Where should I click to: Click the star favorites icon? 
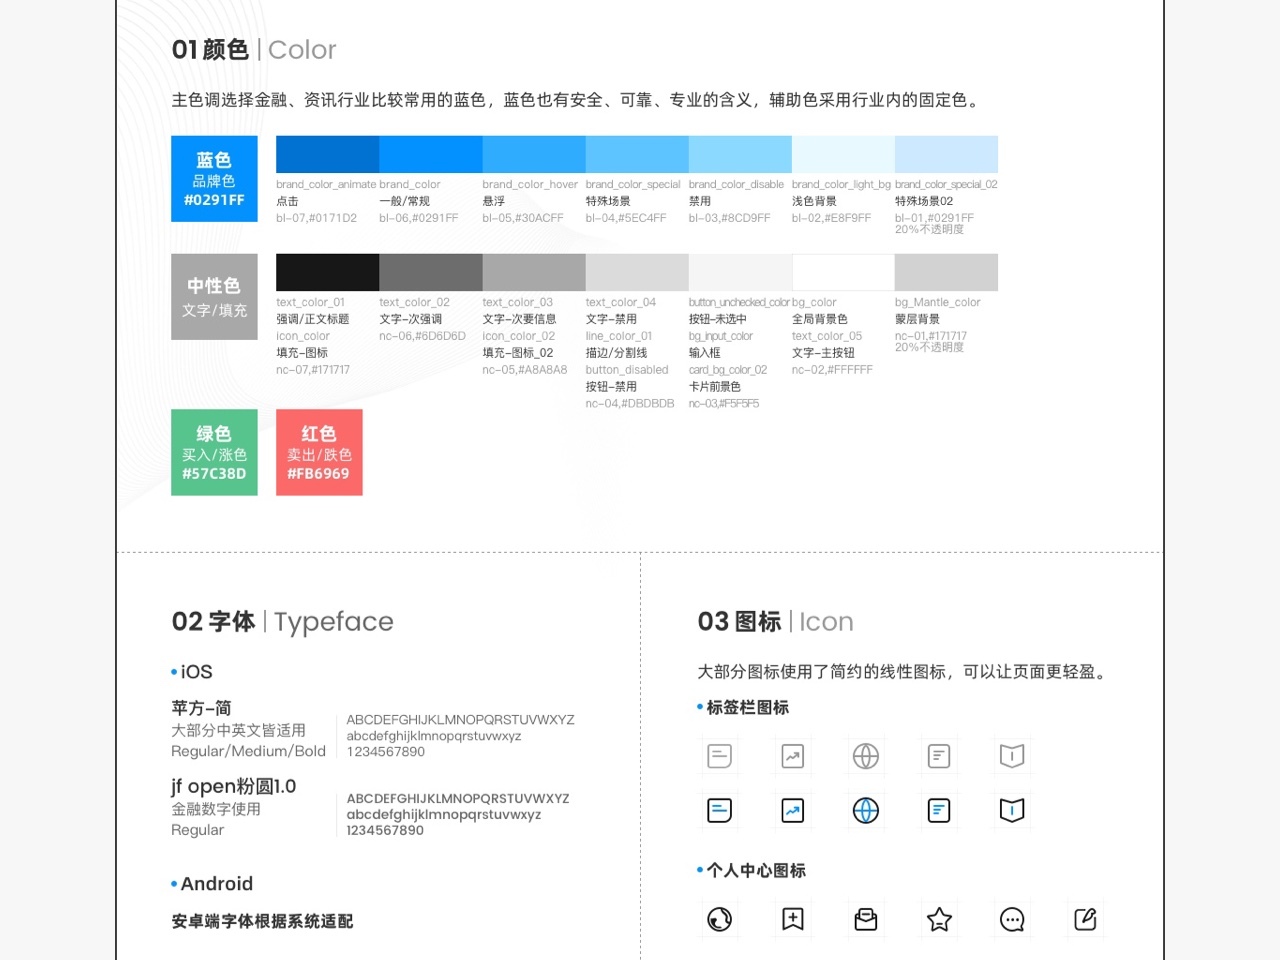939,919
